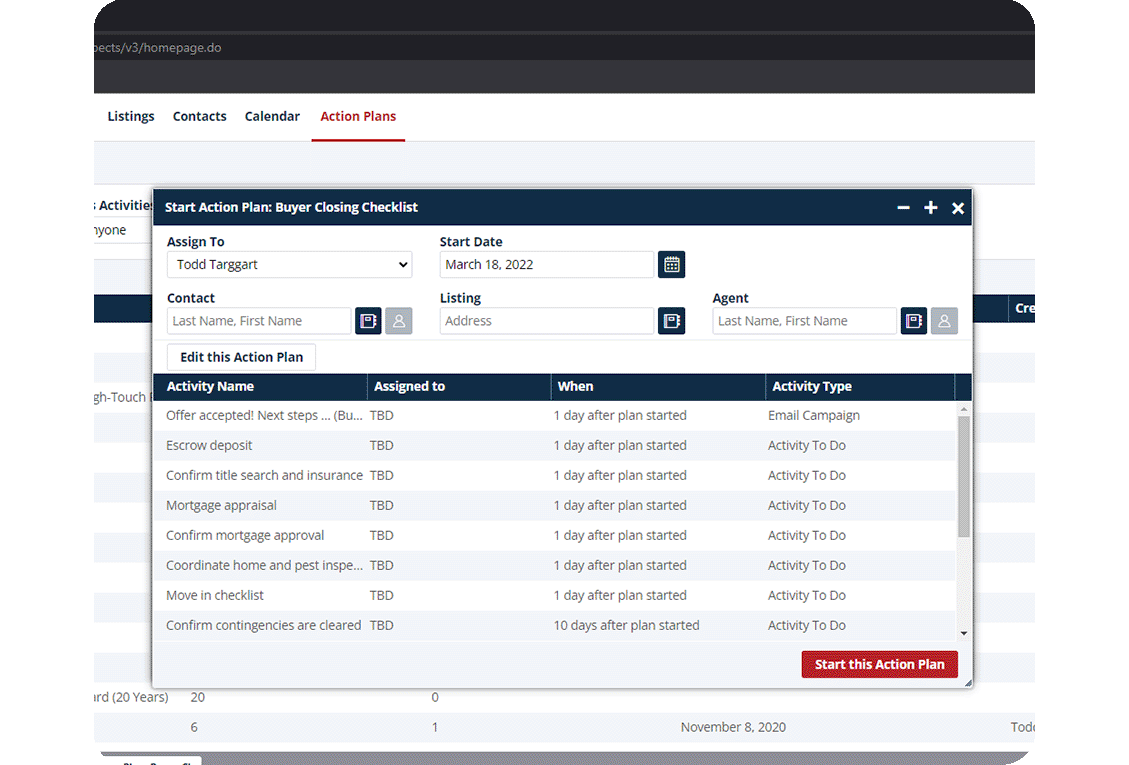Viewport: 1129px width, 765px height.
Task: Sort by Assigned to column header
Action: pyautogui.click(x=459, y=387)
